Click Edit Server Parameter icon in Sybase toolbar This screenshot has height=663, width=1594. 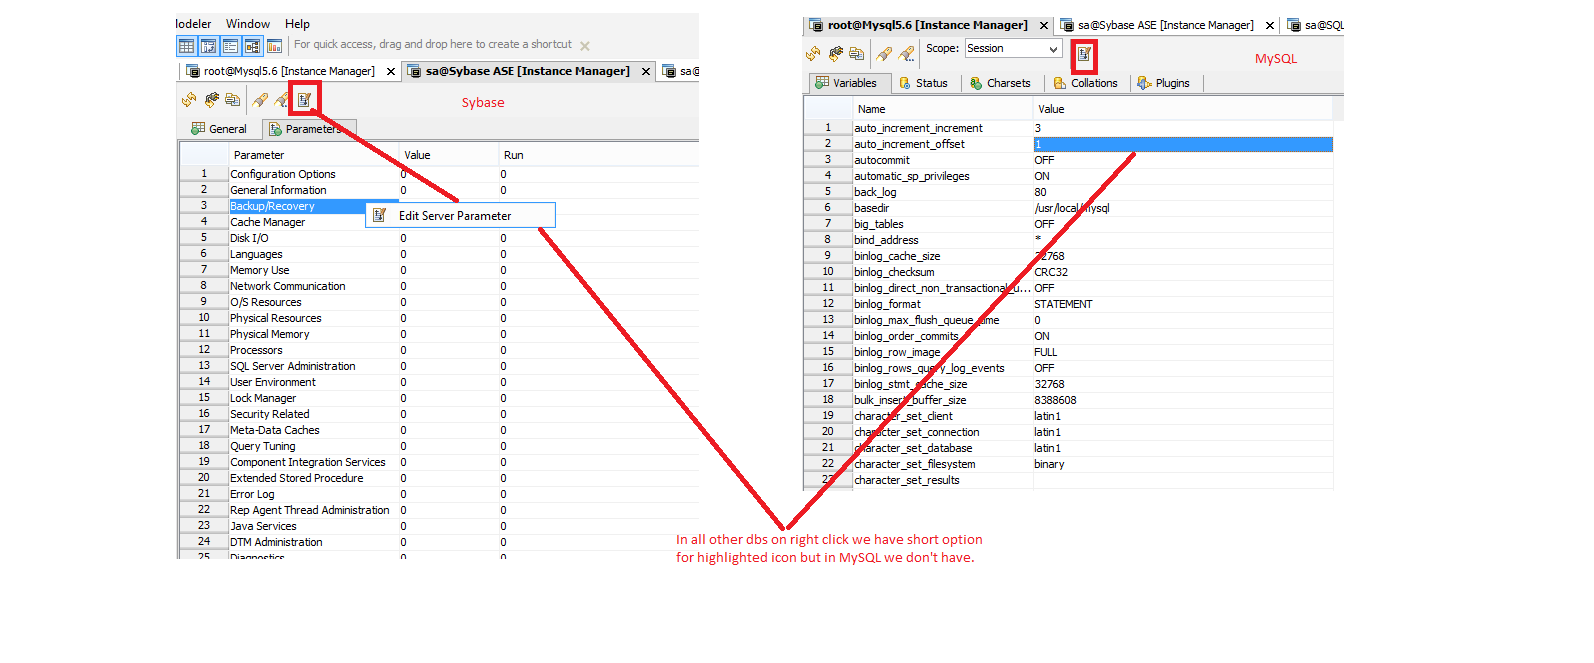pos(304,99)
